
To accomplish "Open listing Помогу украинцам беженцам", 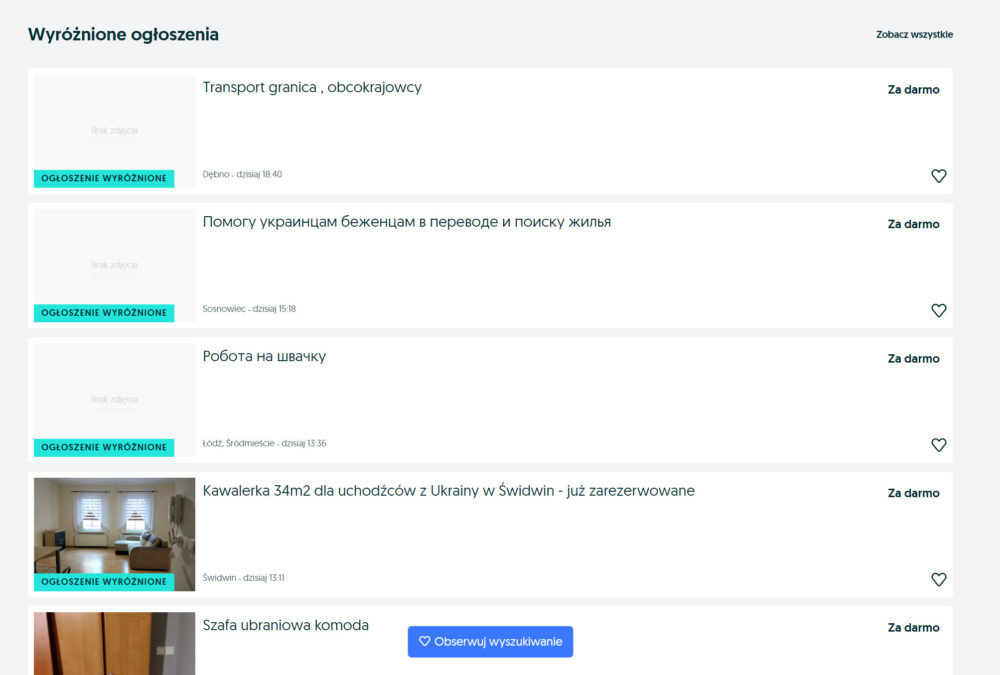I will pos(407,222).
